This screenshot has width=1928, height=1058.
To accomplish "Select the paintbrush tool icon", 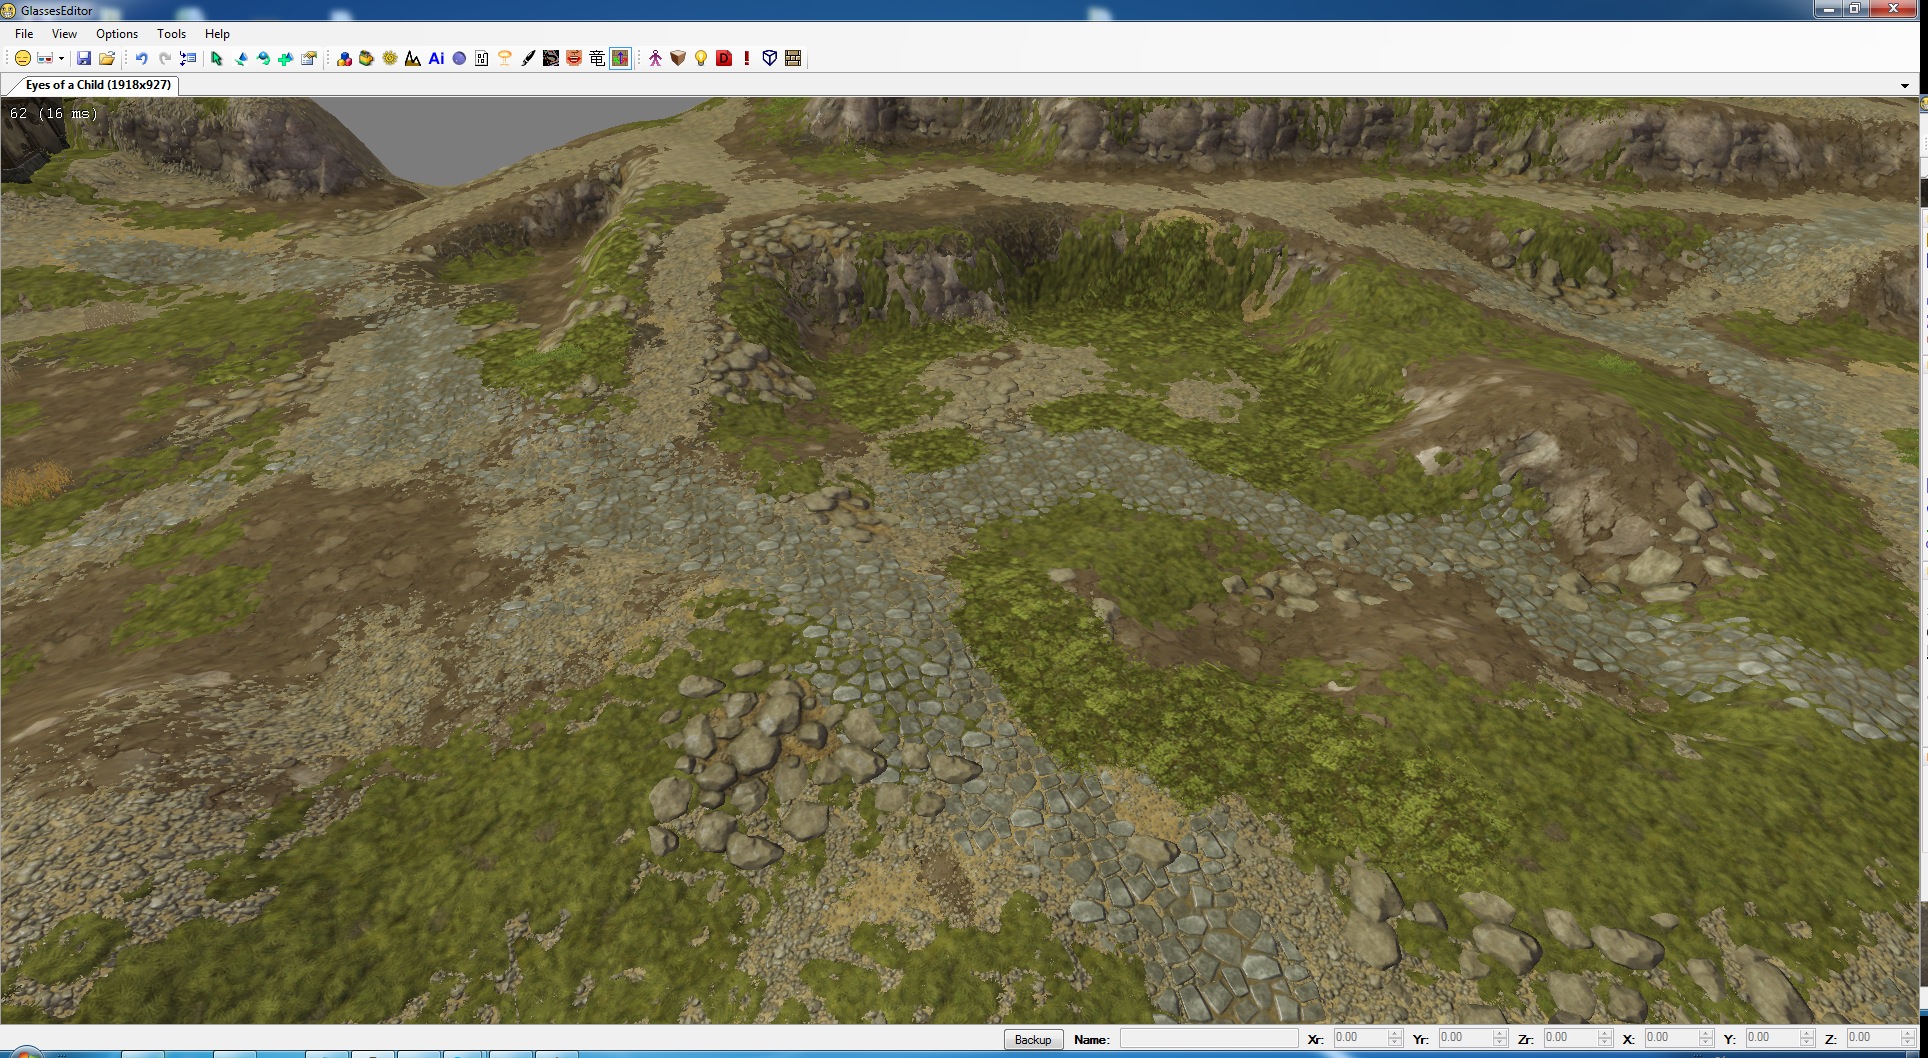I will coord(528,59).
